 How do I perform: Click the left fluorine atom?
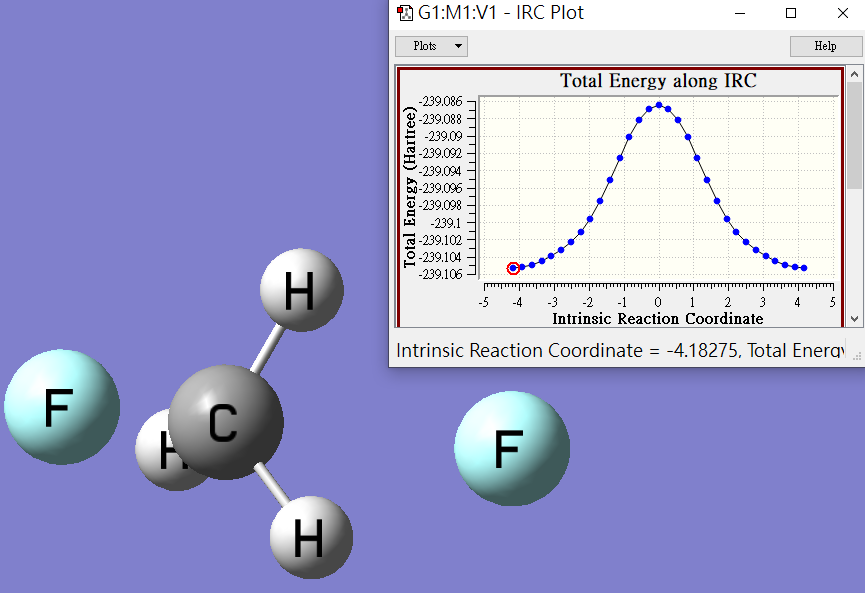62,407
